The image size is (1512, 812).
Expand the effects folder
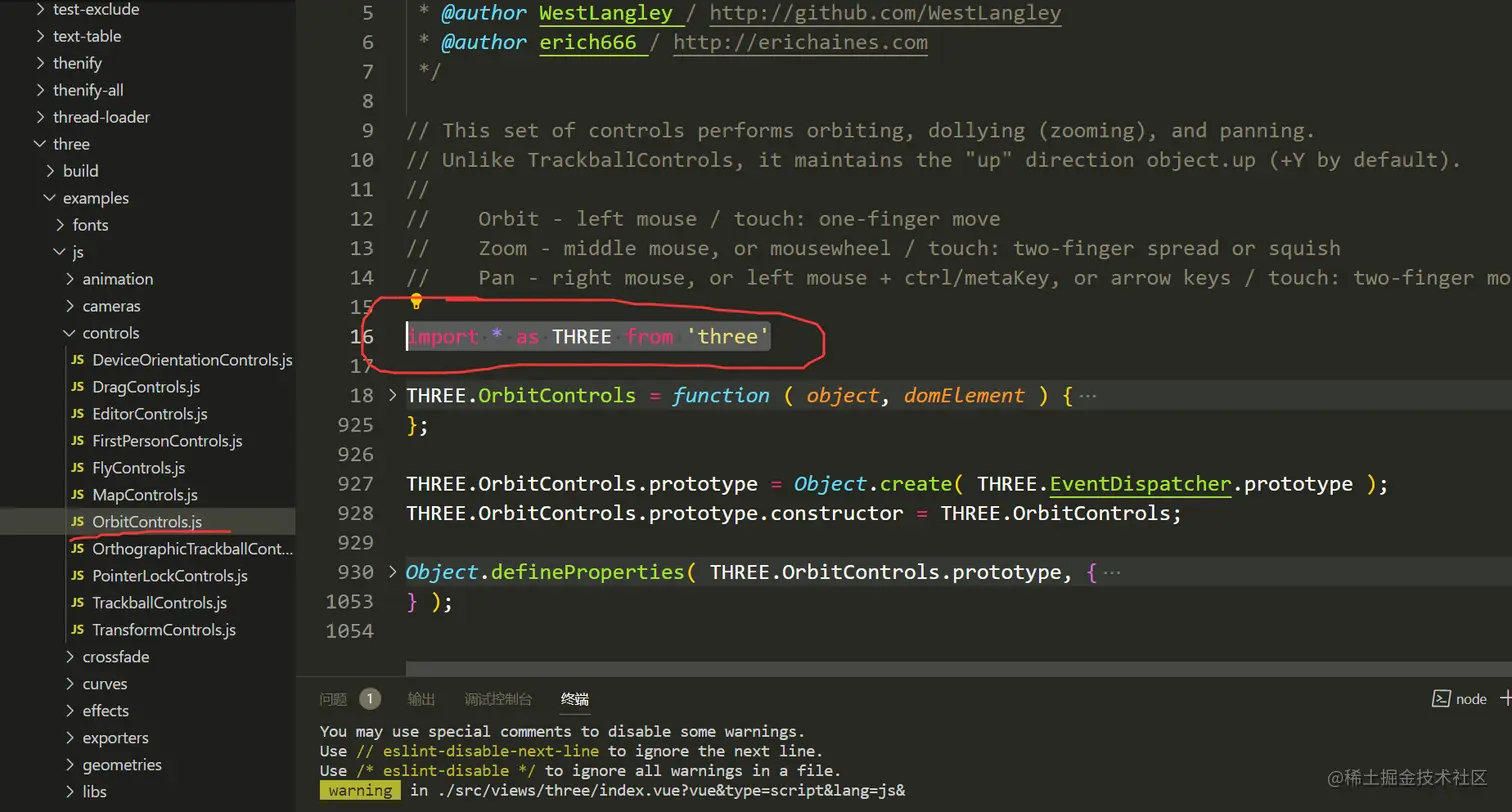tap(70, 711)
